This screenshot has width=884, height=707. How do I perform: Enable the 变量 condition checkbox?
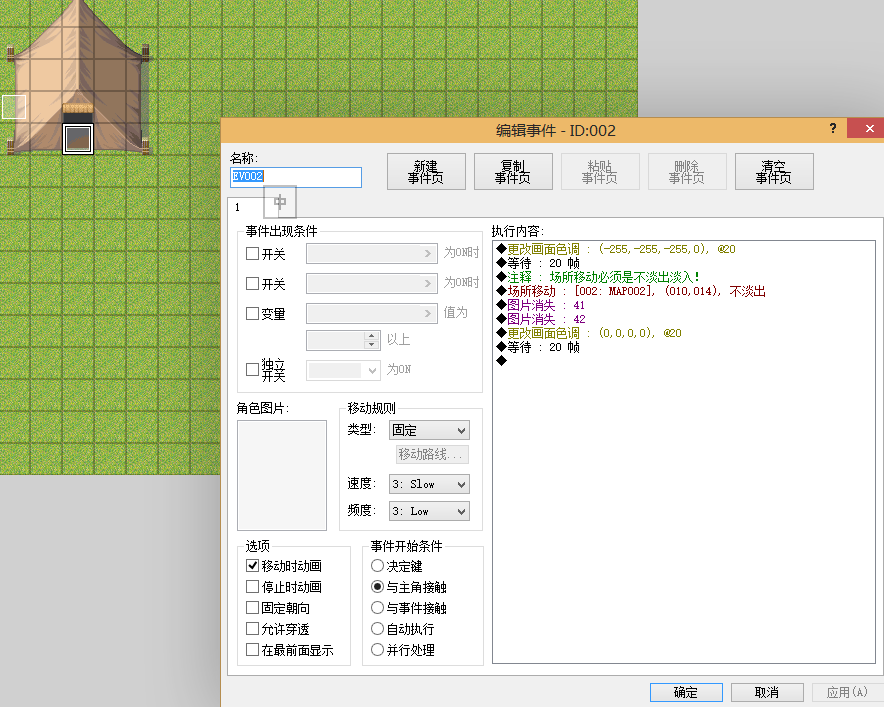point(253,313)
